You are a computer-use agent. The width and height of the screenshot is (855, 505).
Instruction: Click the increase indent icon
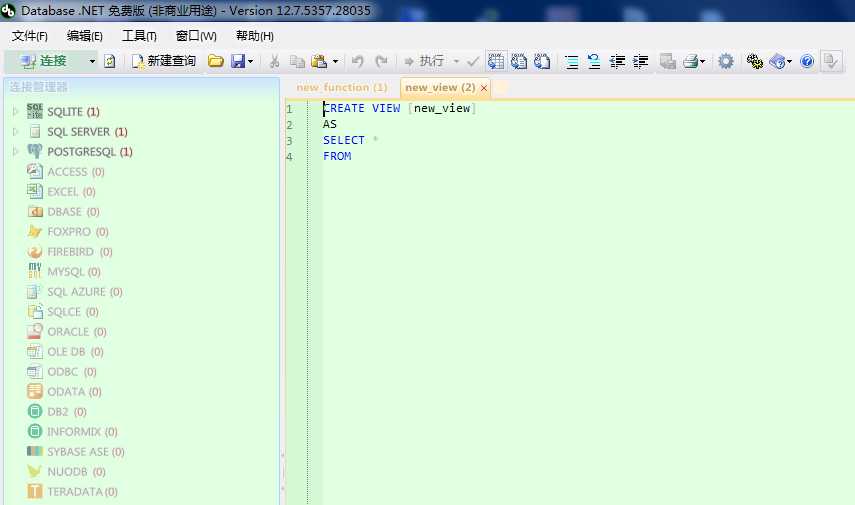tap(641, 62)
